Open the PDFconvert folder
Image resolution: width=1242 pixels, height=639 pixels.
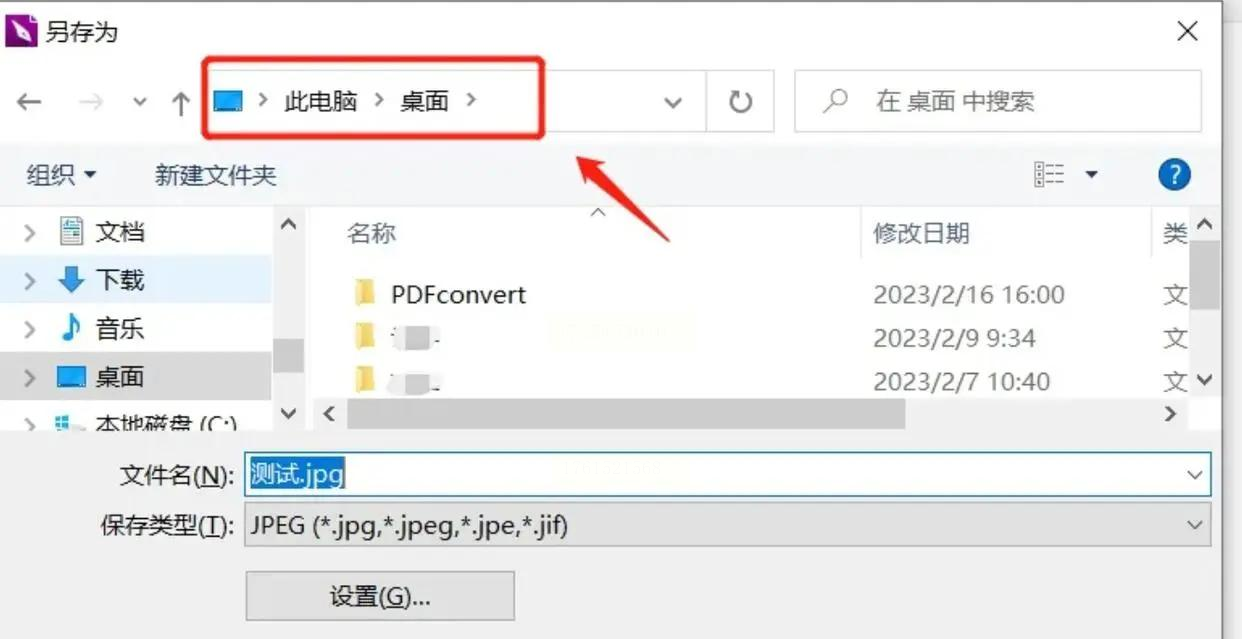click(x=458, y=295)
